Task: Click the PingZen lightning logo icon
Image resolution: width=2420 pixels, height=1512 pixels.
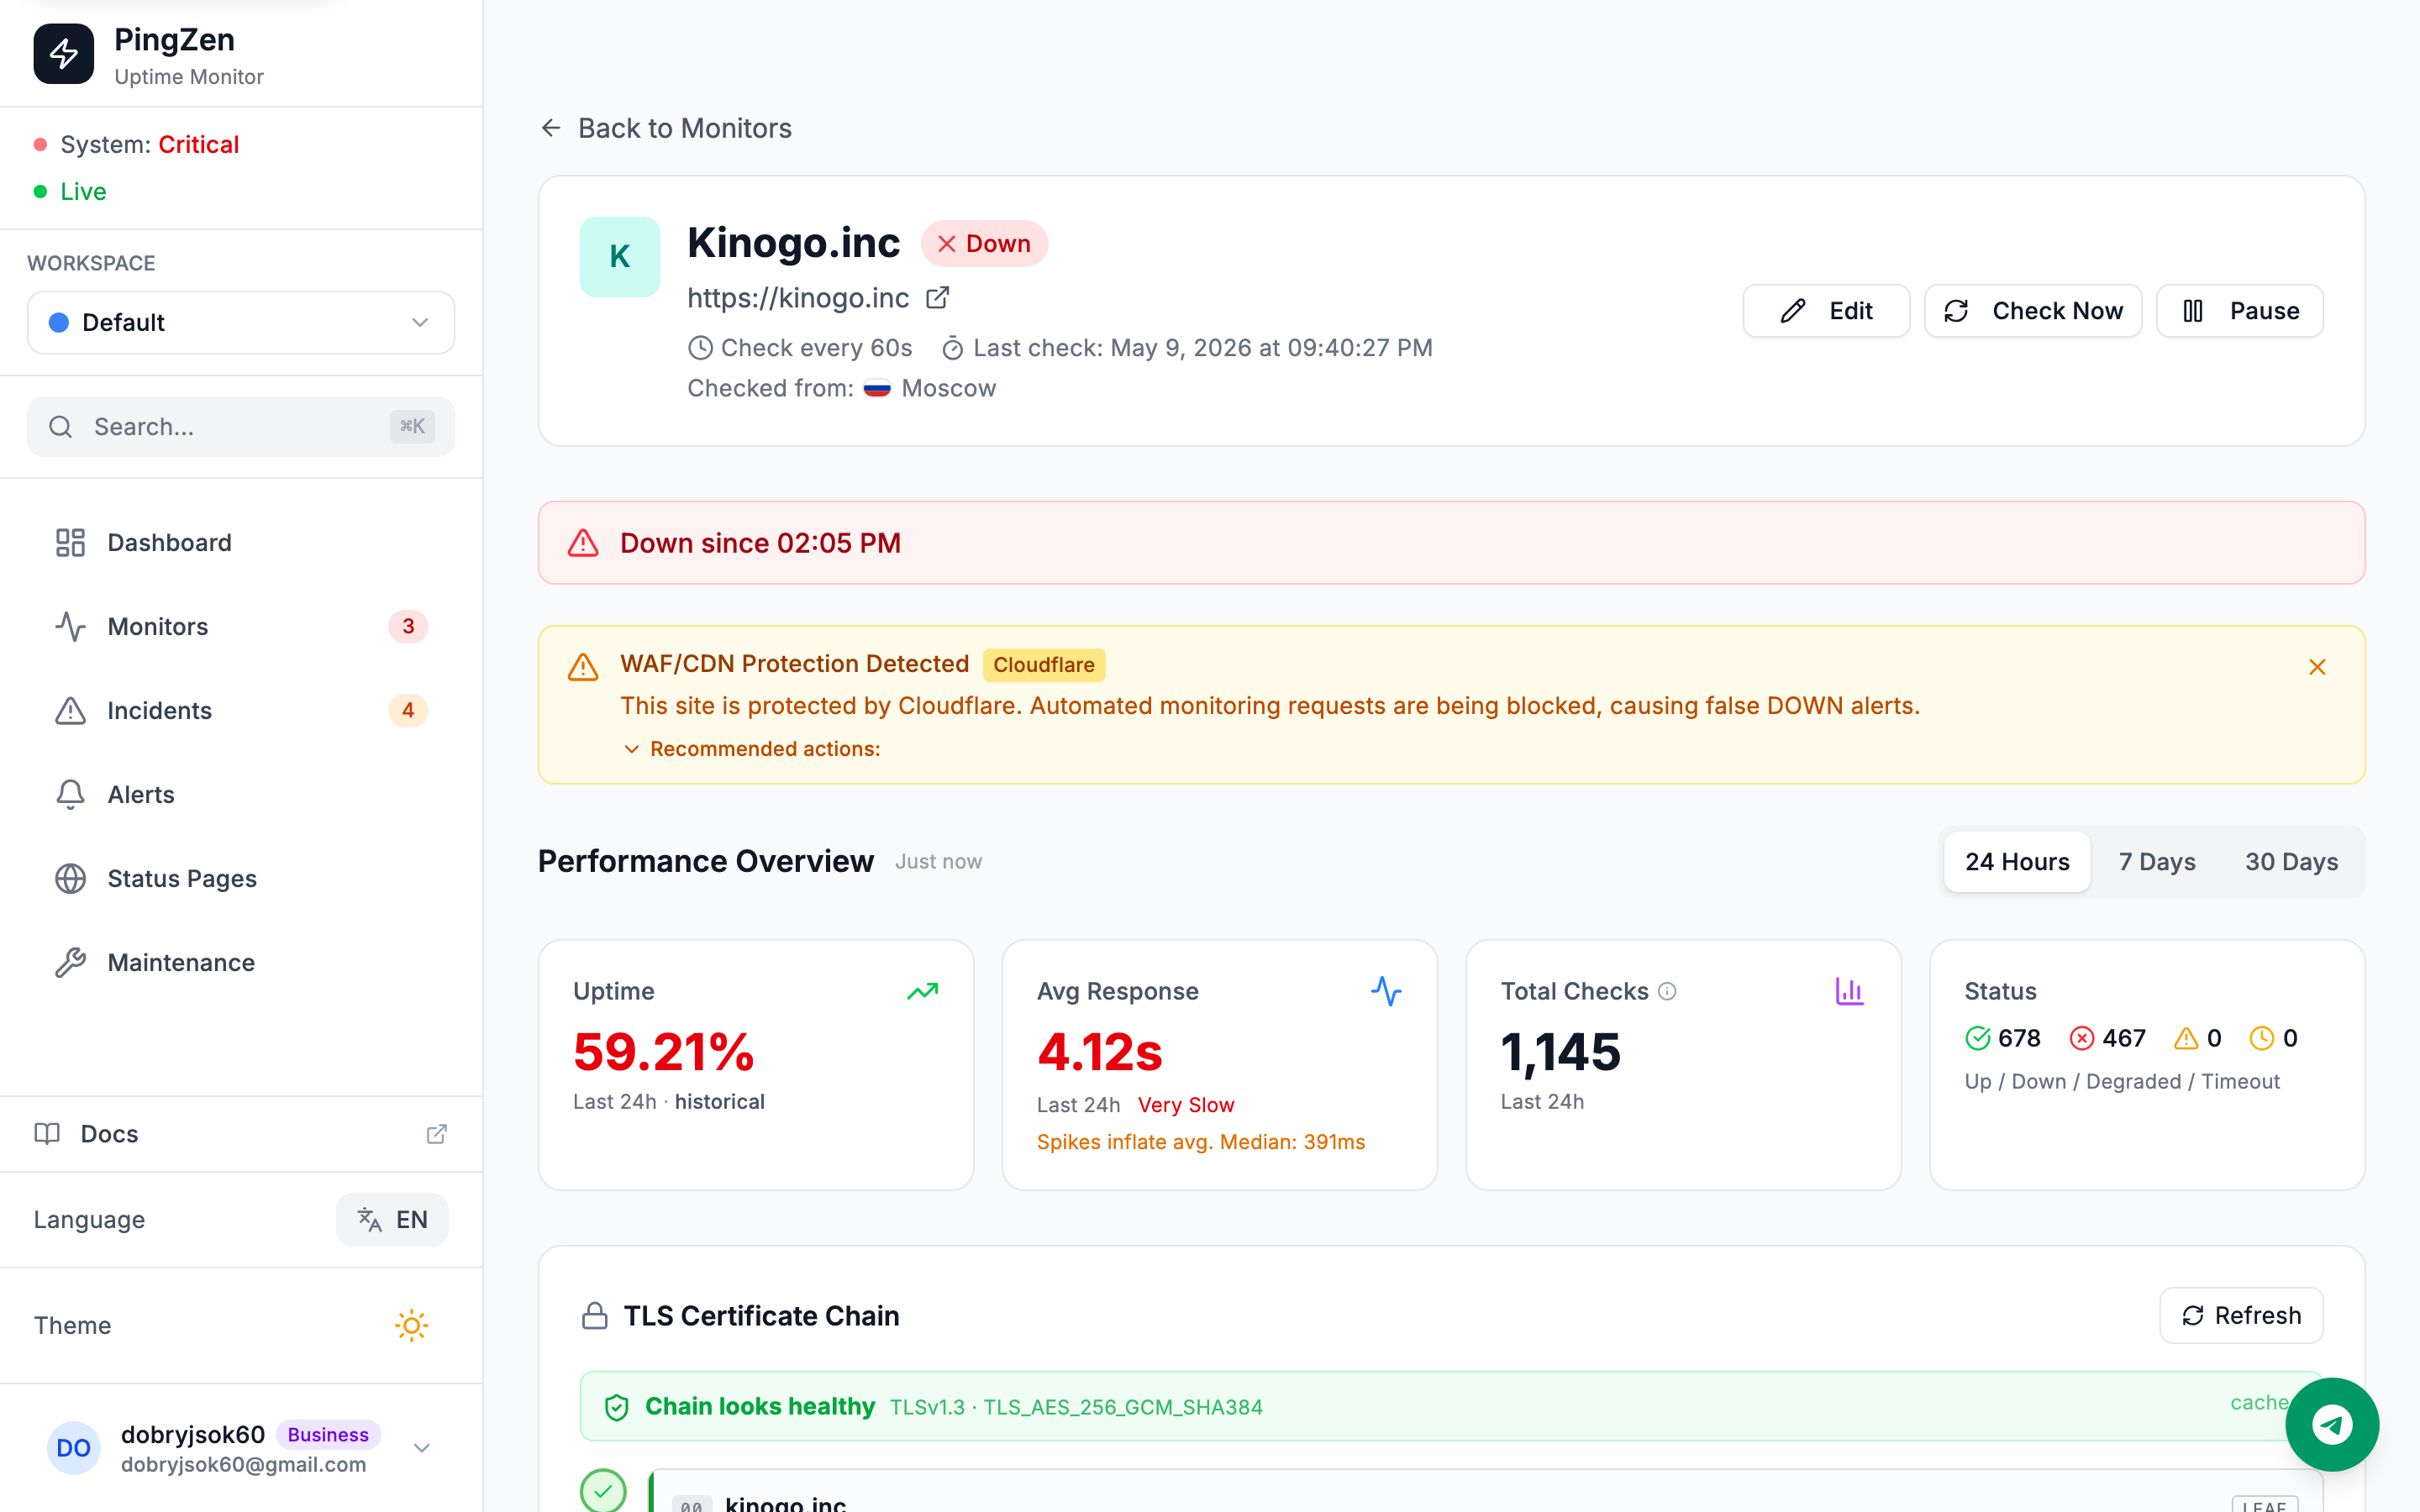Action: coord(63,54)
